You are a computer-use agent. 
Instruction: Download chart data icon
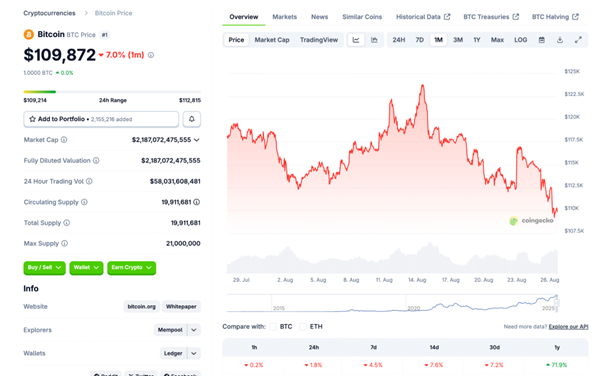(560, 40)
